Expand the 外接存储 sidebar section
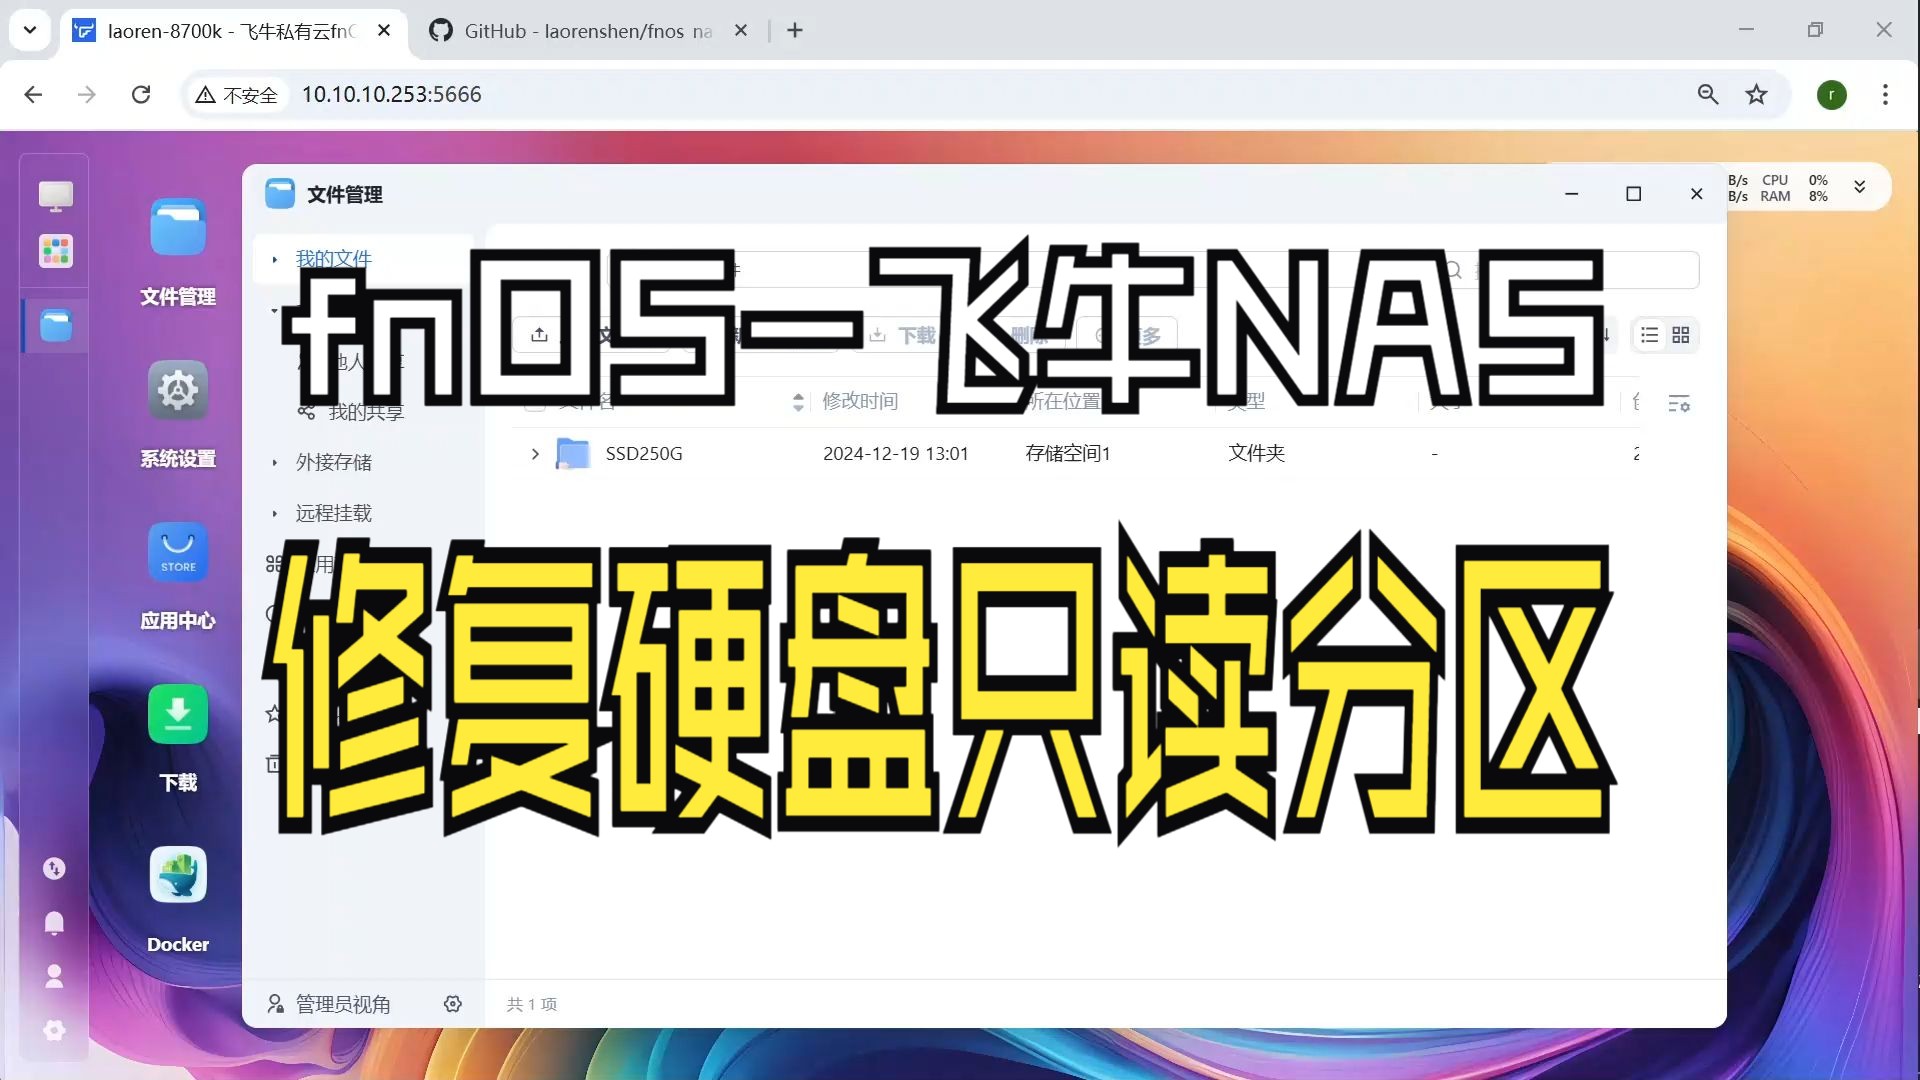This screenshot has height=1080, width=1920. point(275,462)
